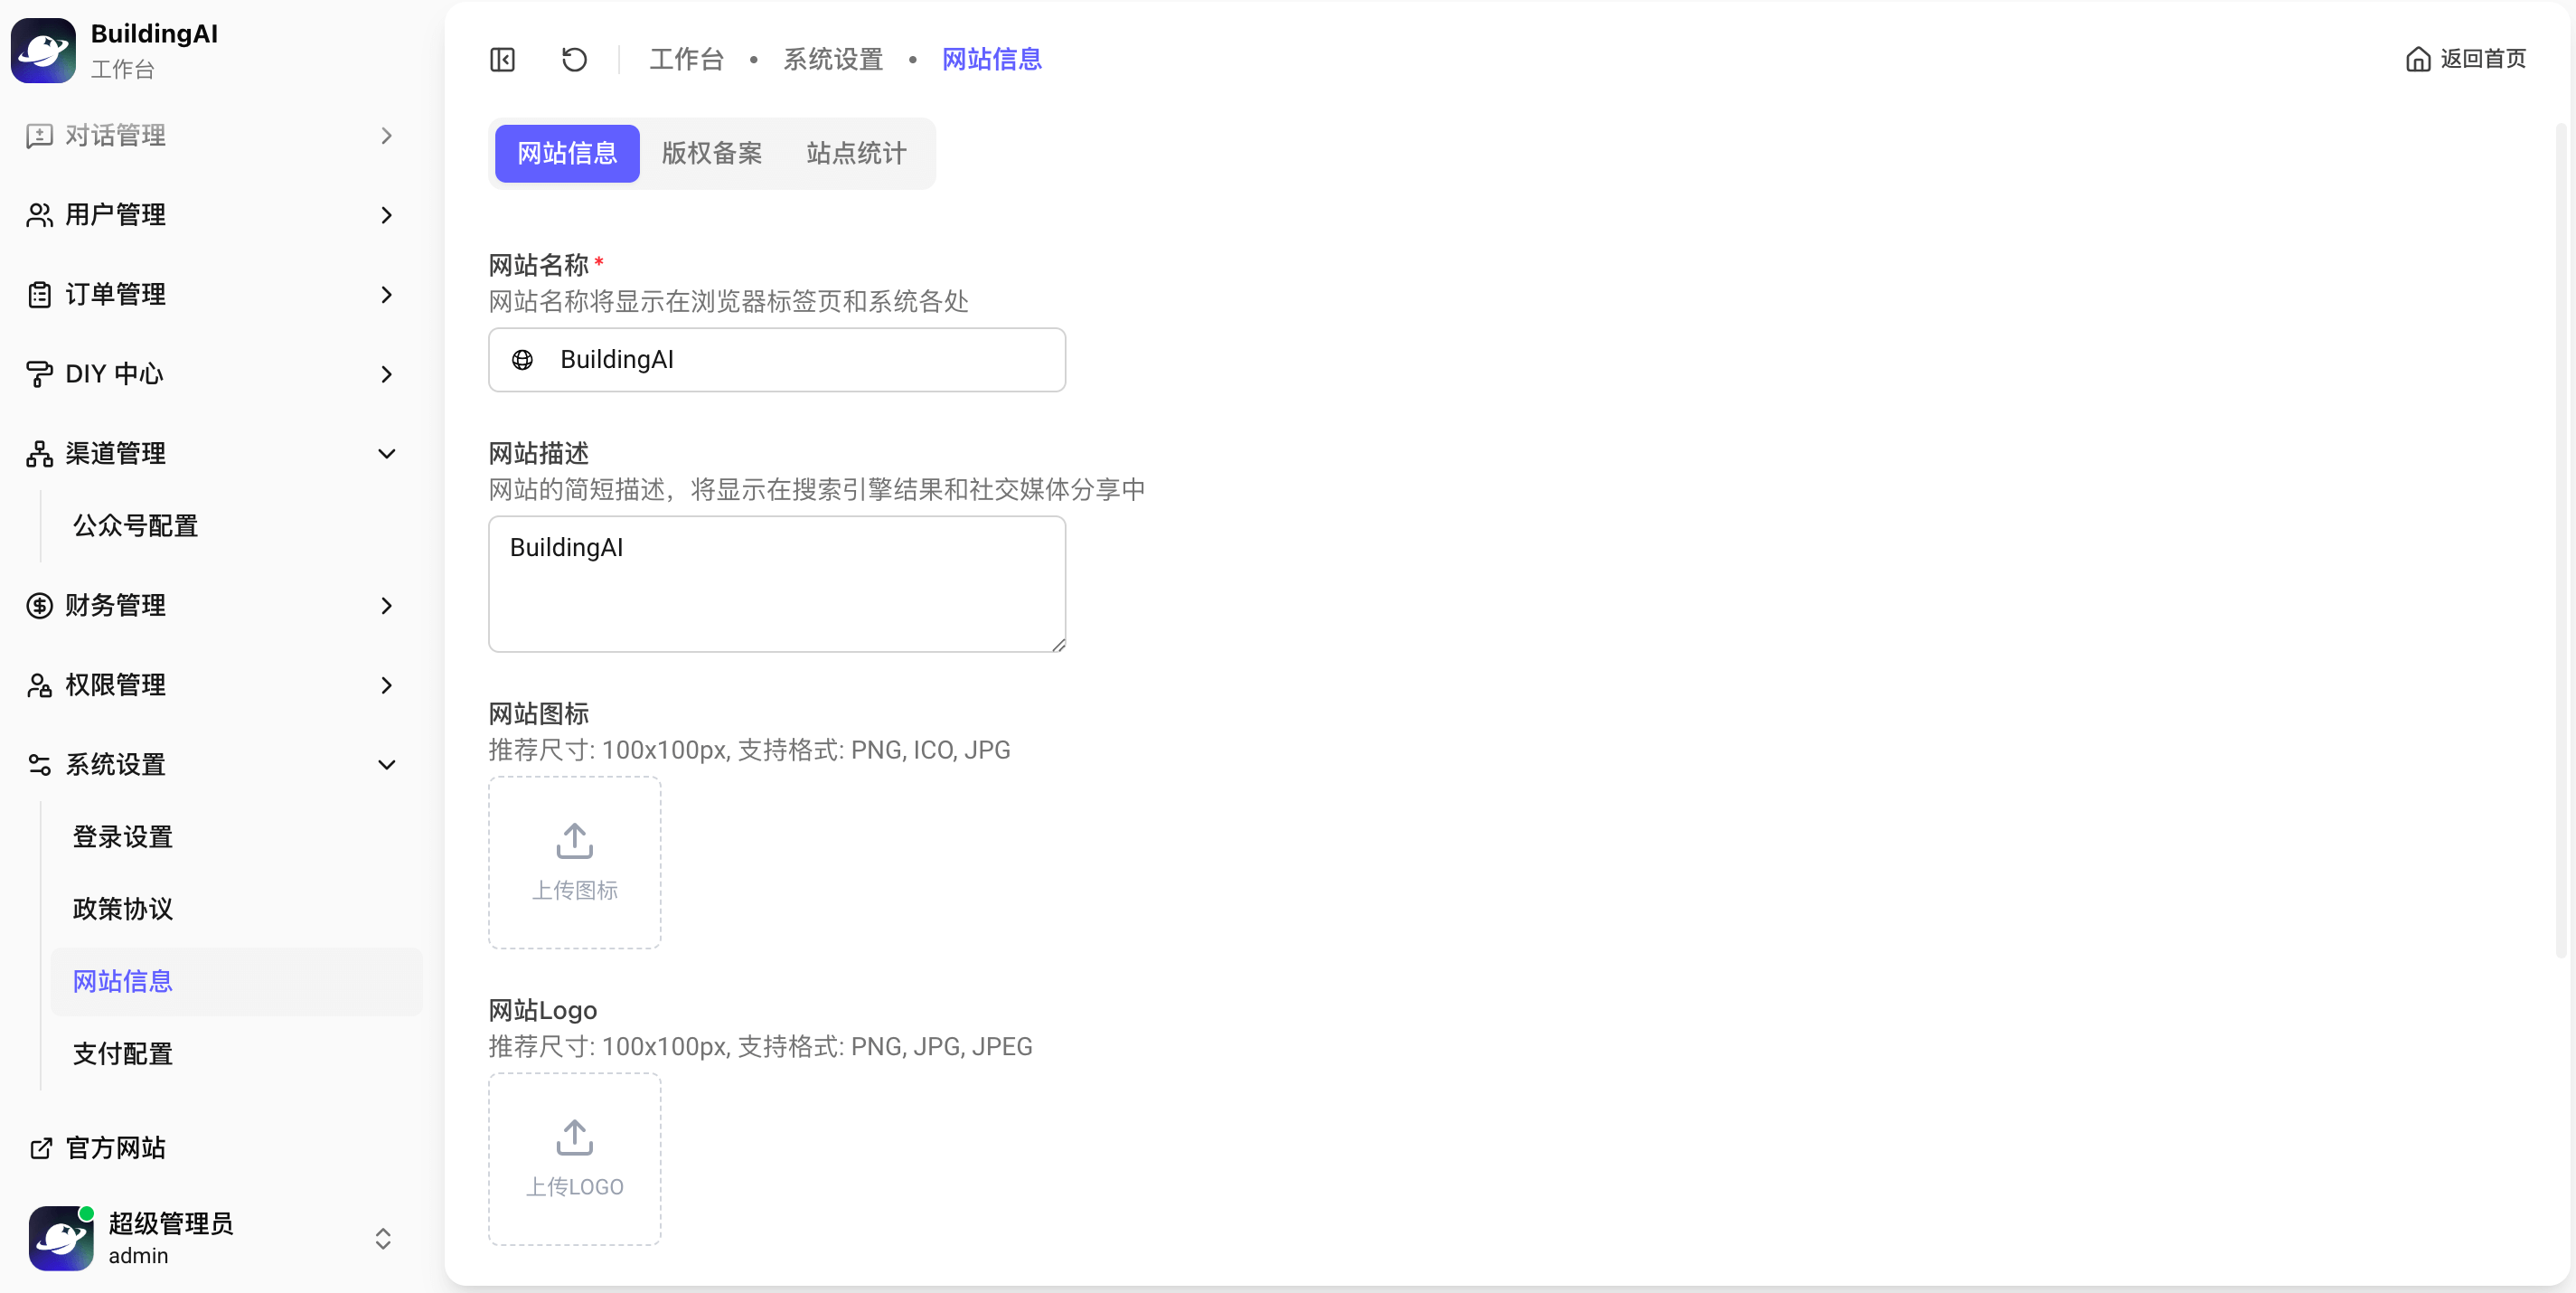Click the home icon for 返回首页

coord(2417,60)
